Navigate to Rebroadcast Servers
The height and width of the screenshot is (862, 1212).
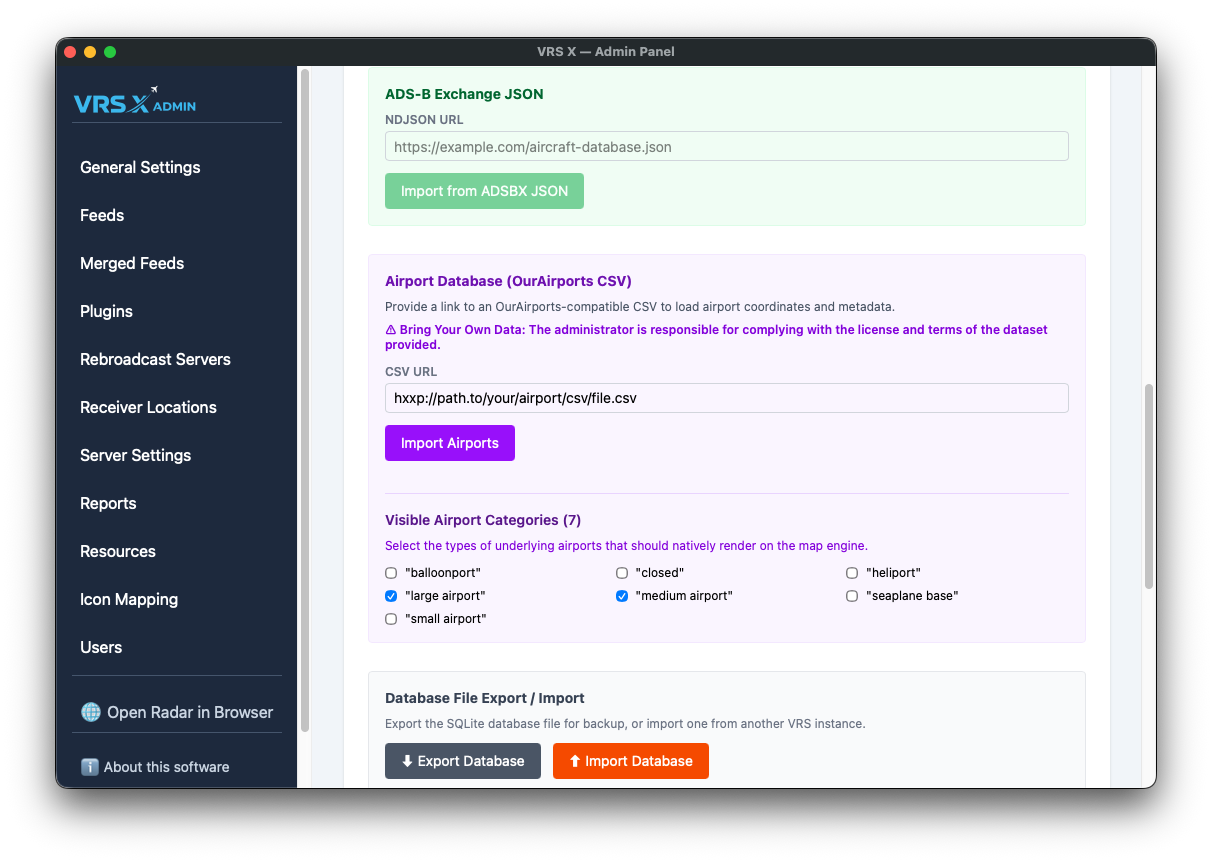click(155, 359)
